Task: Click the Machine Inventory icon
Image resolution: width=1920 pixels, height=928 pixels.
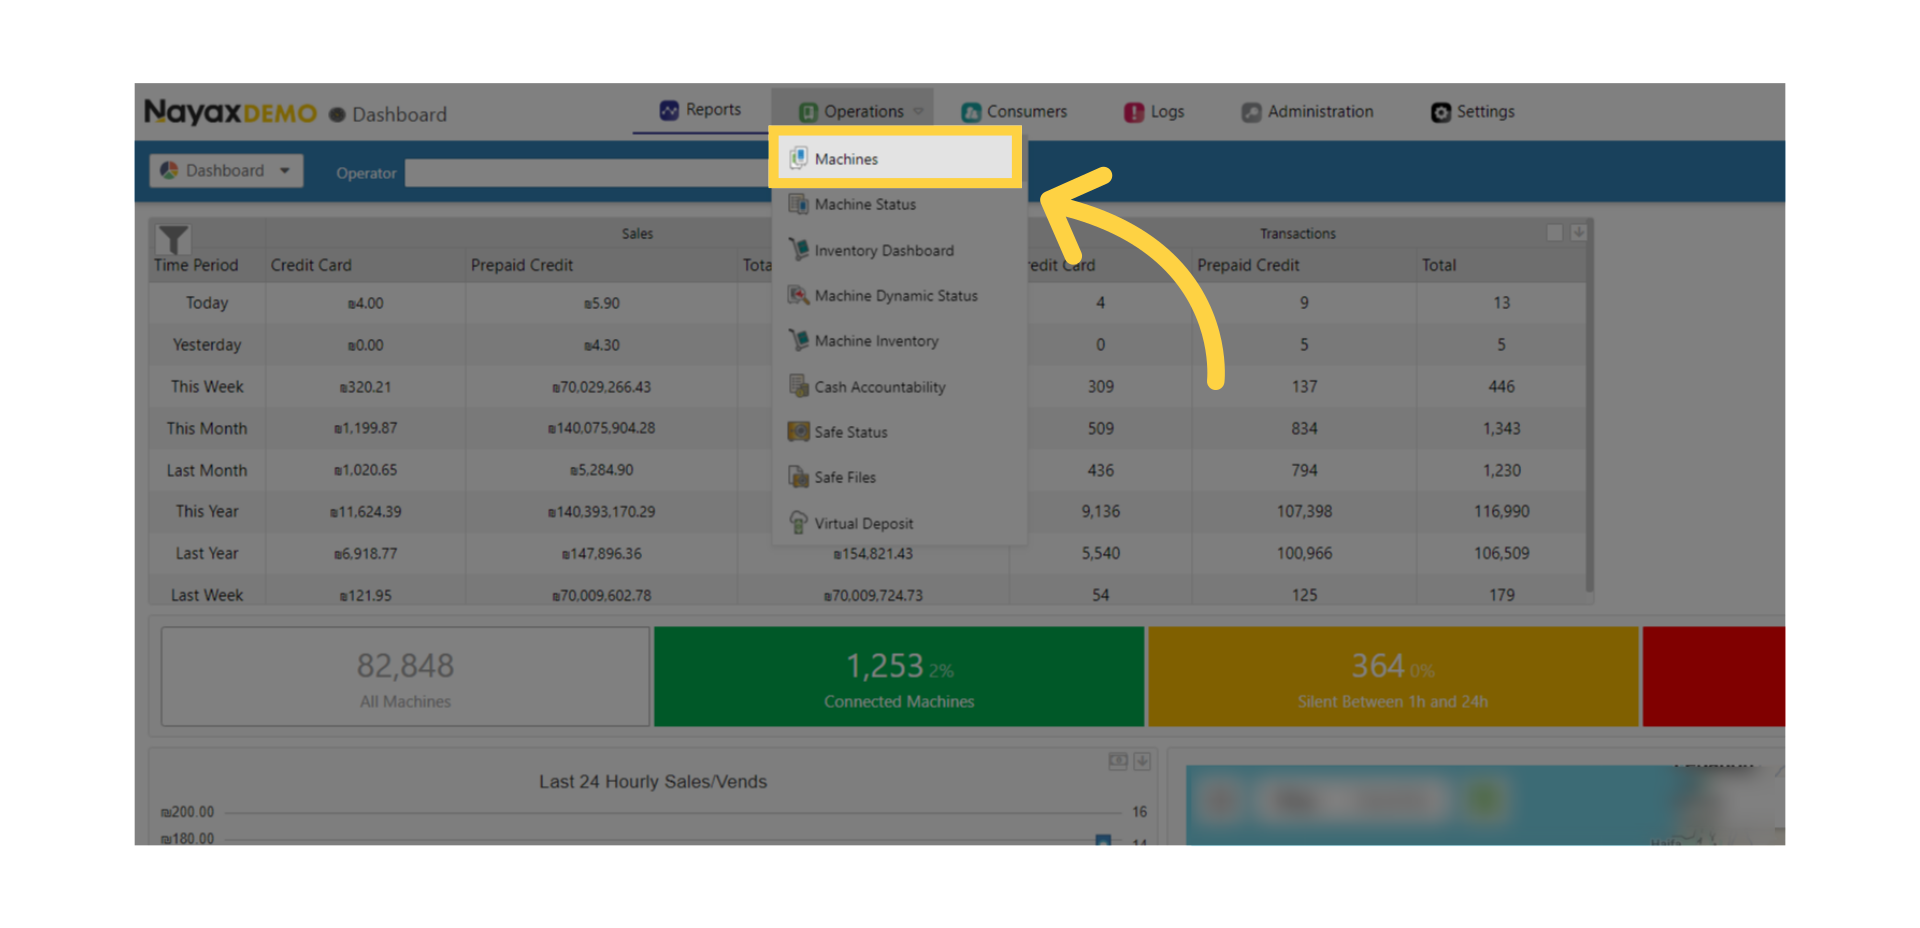Action: (x=798, y=340)
